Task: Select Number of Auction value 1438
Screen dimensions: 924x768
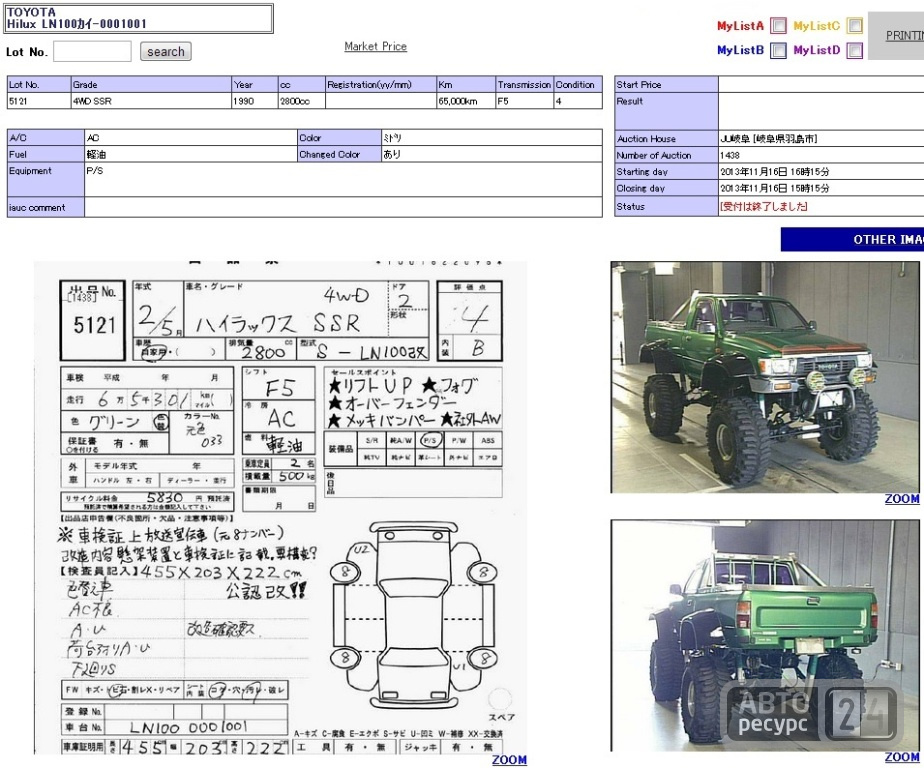Action: tap(730, 155)
